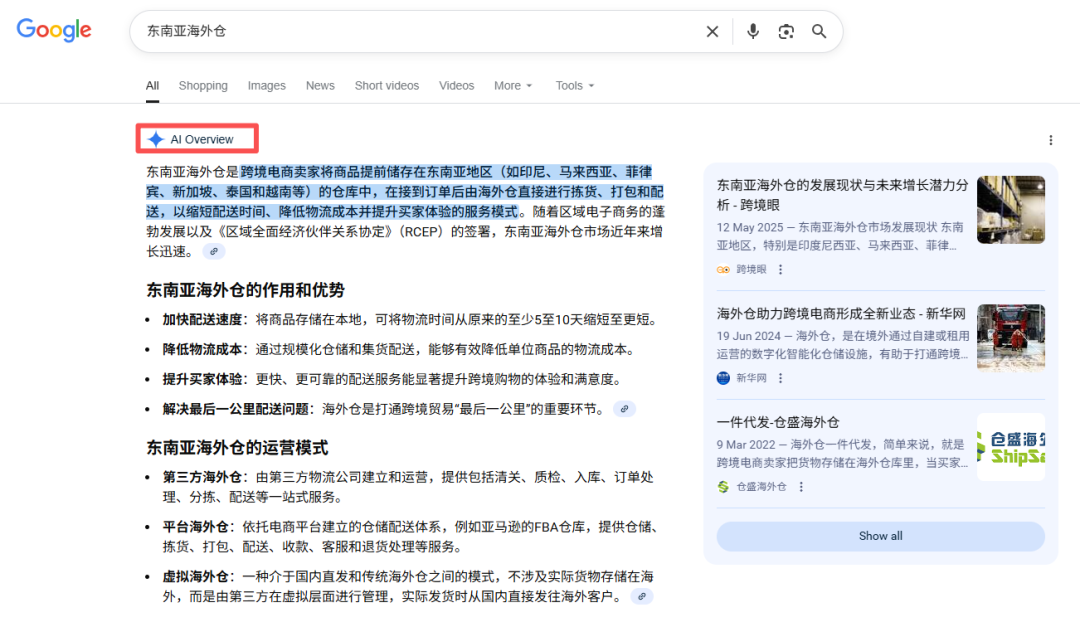Open the Short videos tab
This screenshot has height=622, width=1080.
point(386,86)
